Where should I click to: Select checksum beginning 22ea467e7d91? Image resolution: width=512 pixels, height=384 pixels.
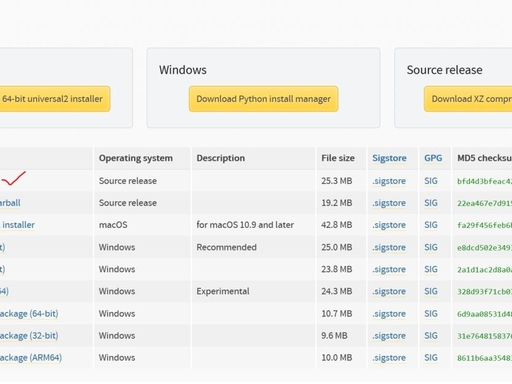[x=484, y=203]
